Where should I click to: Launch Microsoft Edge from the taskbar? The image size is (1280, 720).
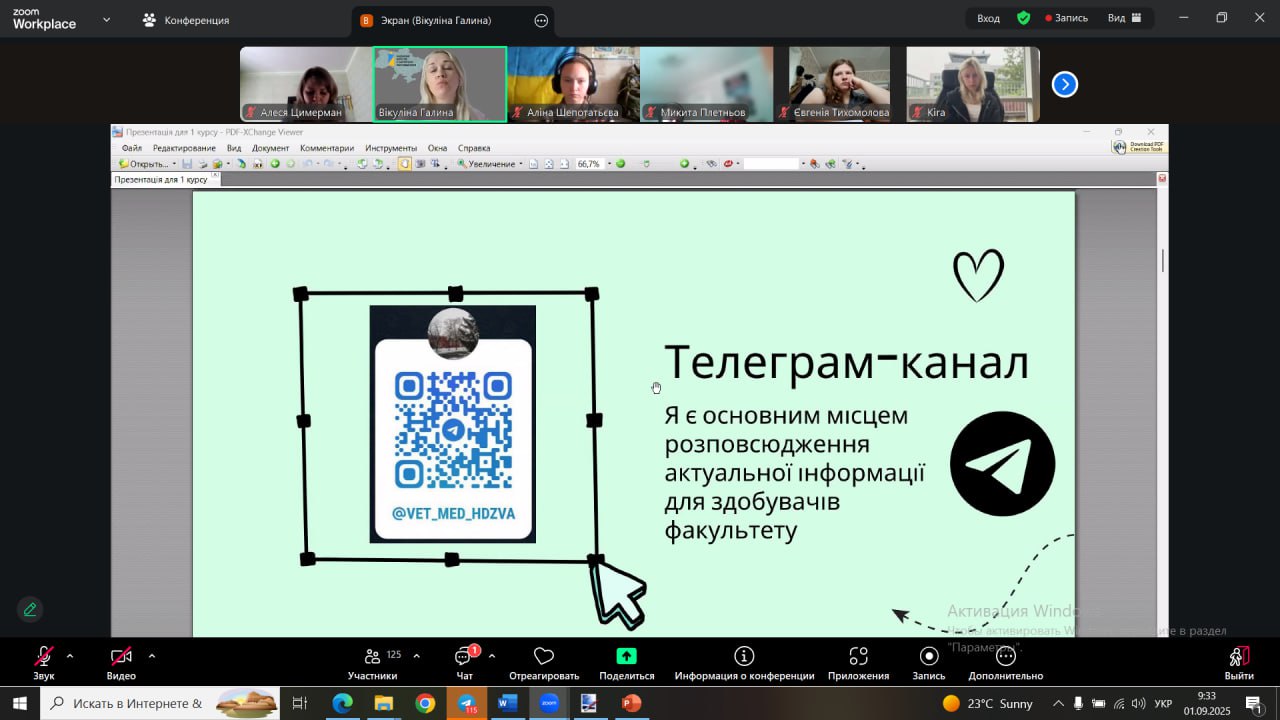pyautogui.click(x=342, y=703)
